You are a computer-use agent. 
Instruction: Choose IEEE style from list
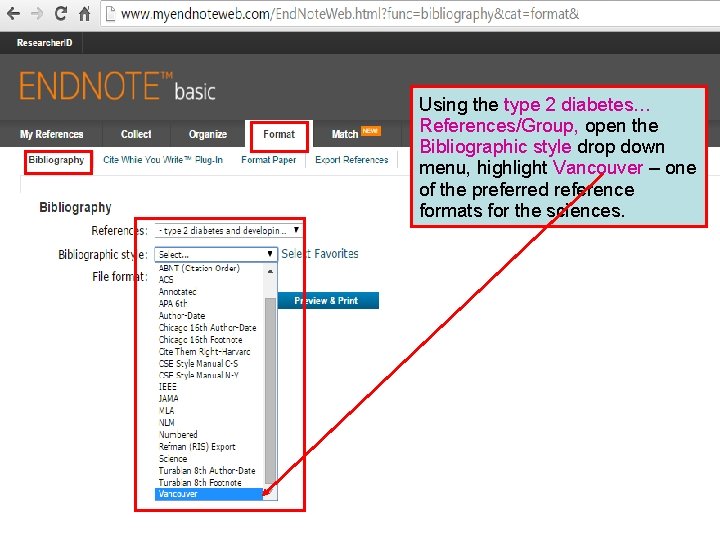210,387
